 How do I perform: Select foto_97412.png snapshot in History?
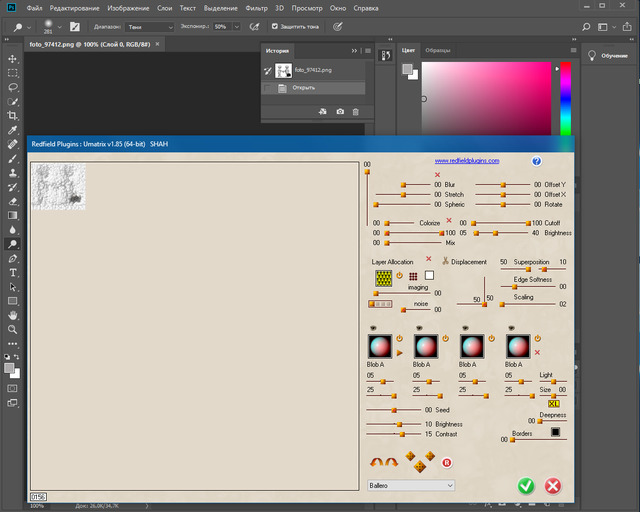tap(313, 70)
